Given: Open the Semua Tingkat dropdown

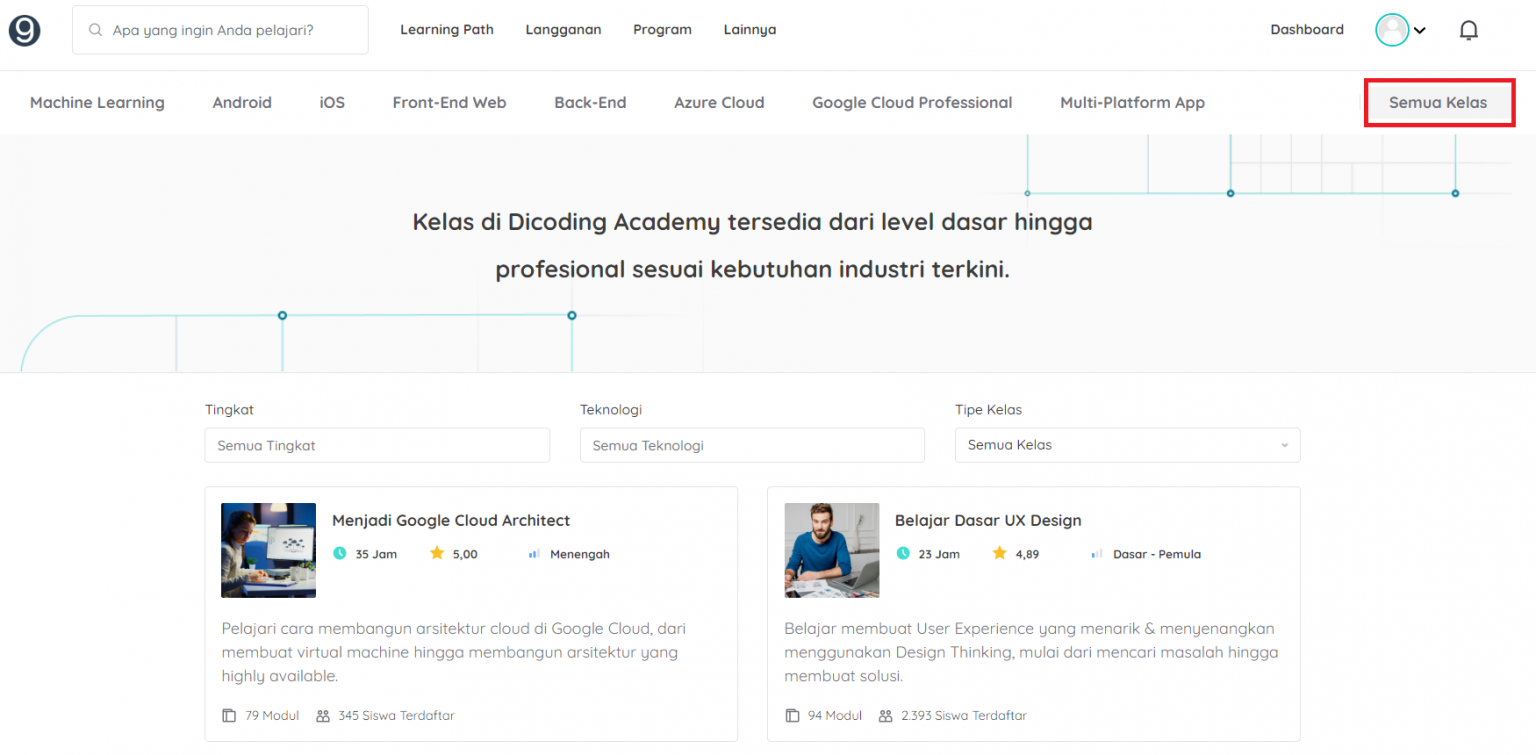Looking at the screenshot, I should [x=377, y=445].
